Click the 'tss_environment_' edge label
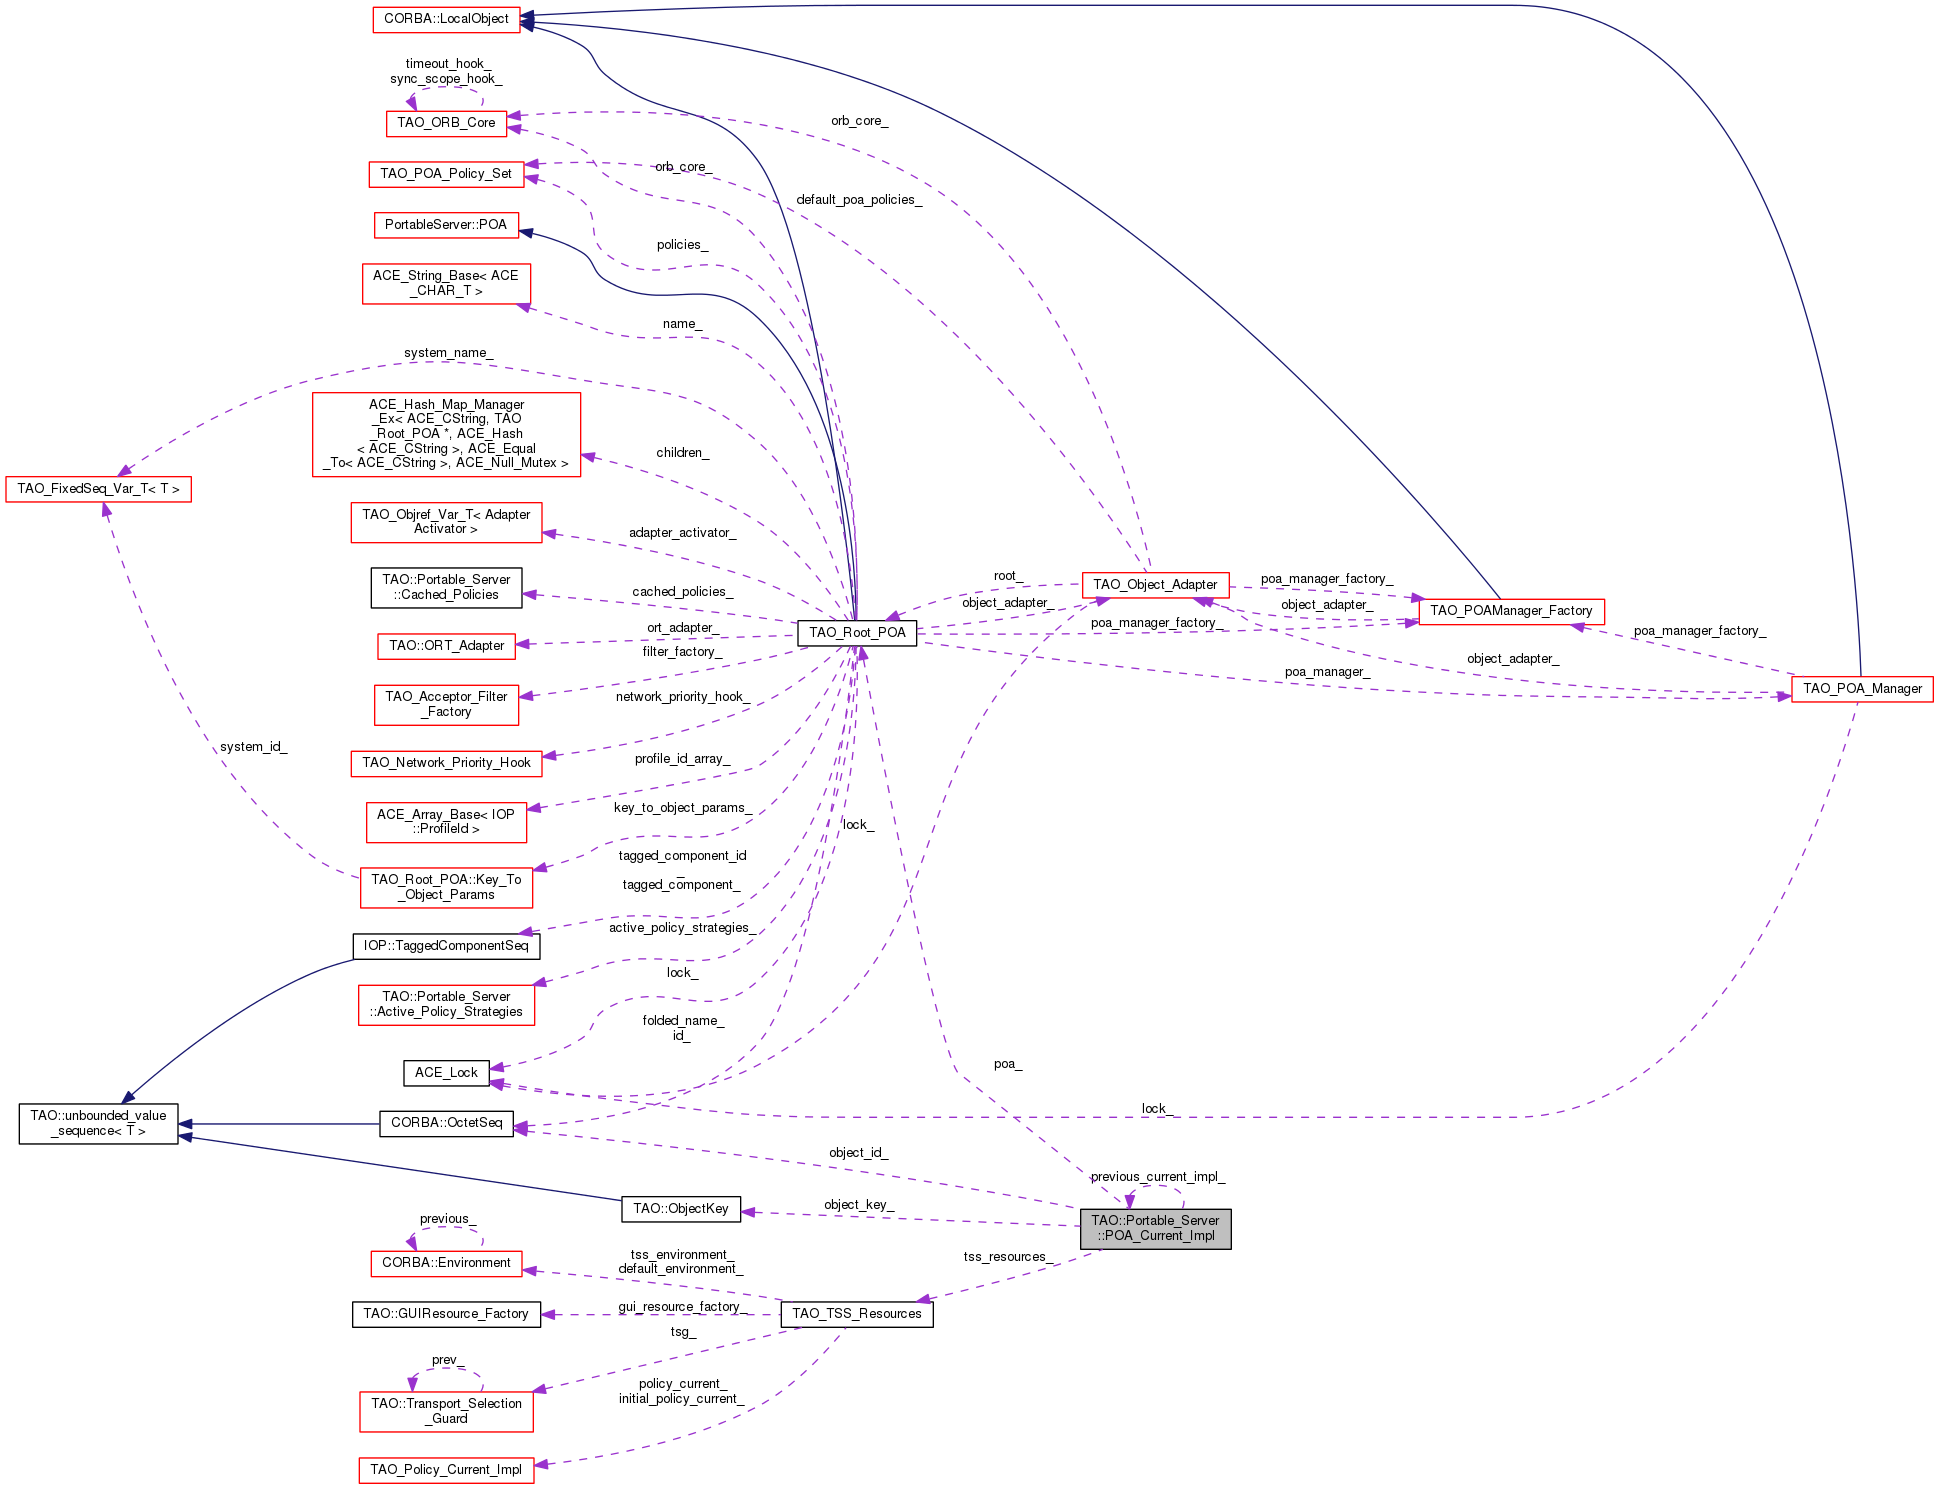Screen dimensions: 1939x1489 [x=682, y=1255]
